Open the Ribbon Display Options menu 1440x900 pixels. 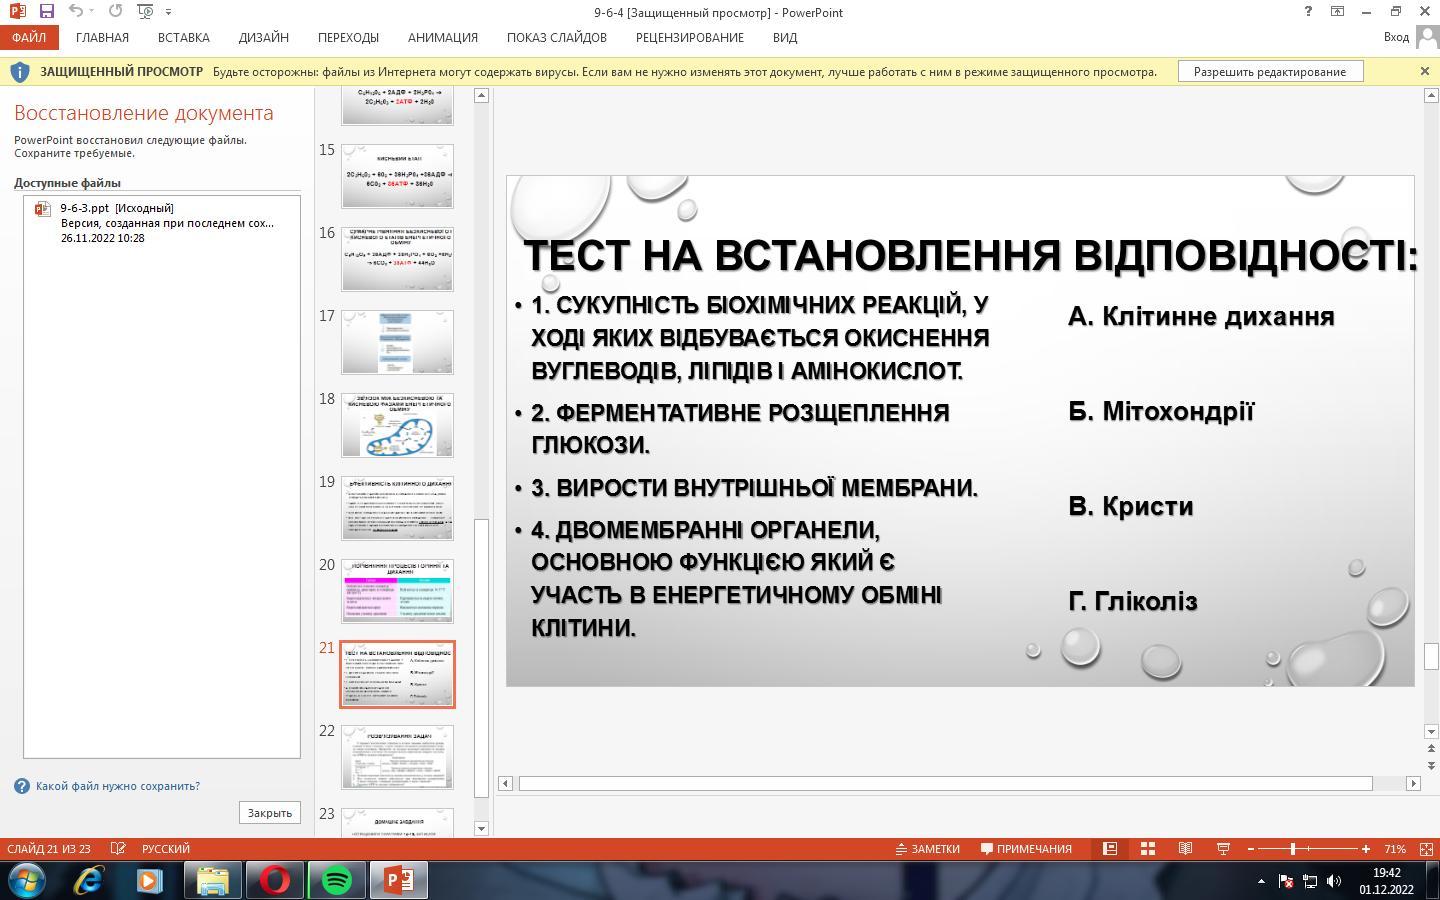[x=1337, y=11]
